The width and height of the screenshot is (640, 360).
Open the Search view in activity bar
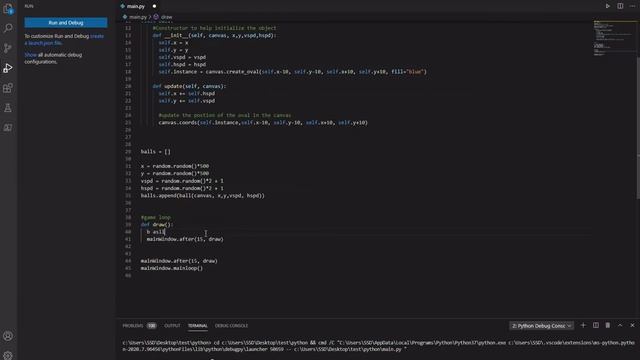[x=8, y=28]
